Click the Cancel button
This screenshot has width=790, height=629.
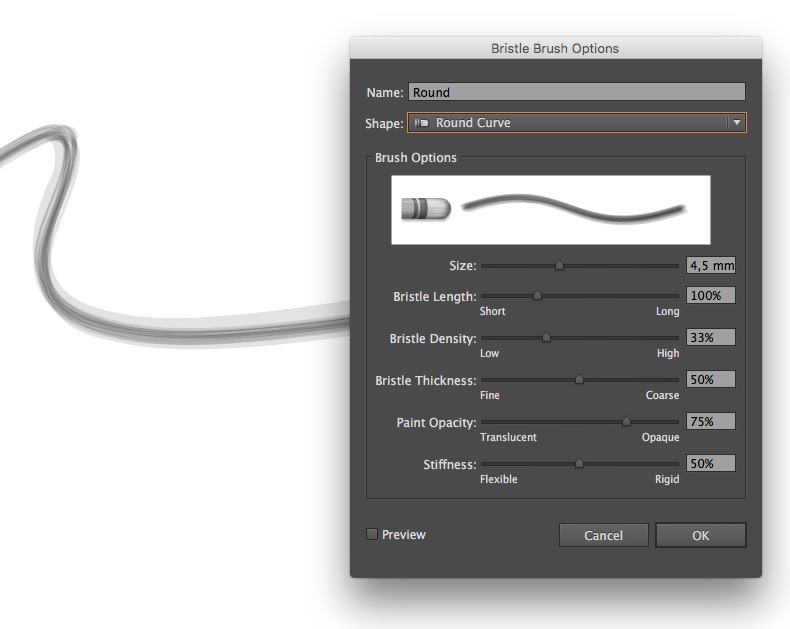click(x=604, y=535)
